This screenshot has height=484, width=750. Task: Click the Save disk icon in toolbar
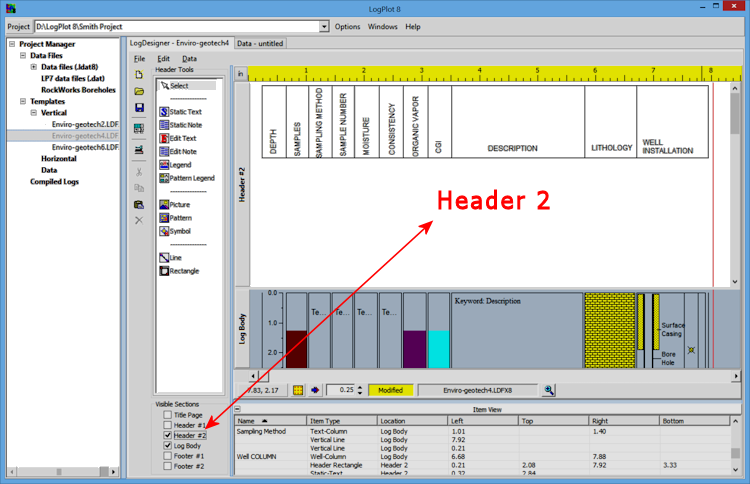[x=139, y=108]
